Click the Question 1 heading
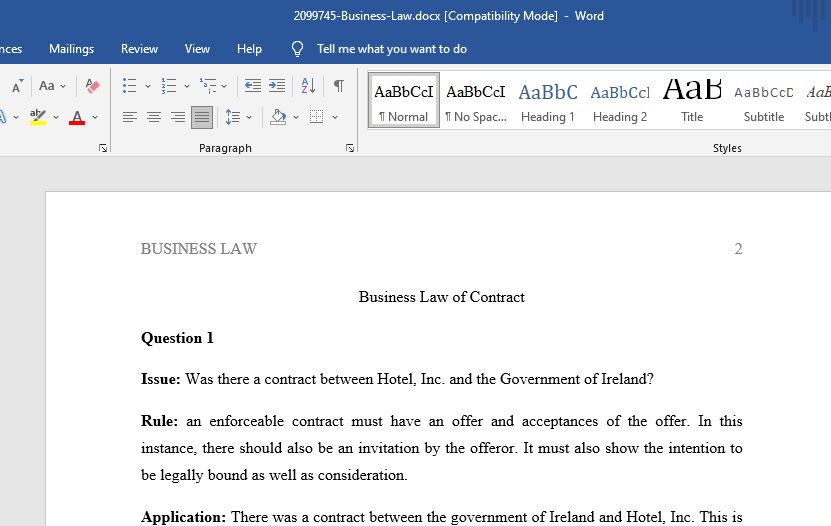831x526 pixels. click(177, 338)
